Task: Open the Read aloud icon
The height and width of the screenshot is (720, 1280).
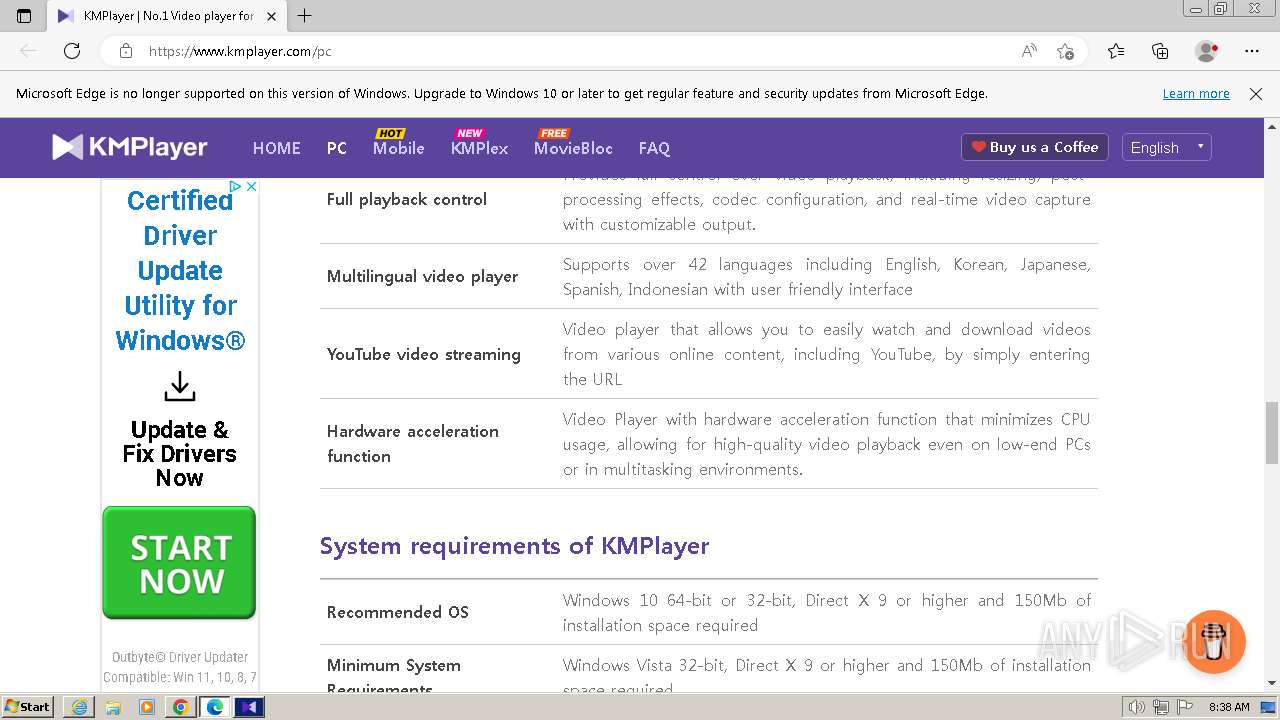Action: coord(1028,51)
